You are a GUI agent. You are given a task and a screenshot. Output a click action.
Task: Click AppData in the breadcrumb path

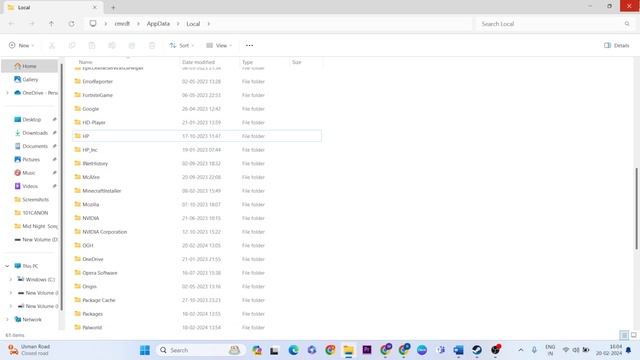[158, 24]
